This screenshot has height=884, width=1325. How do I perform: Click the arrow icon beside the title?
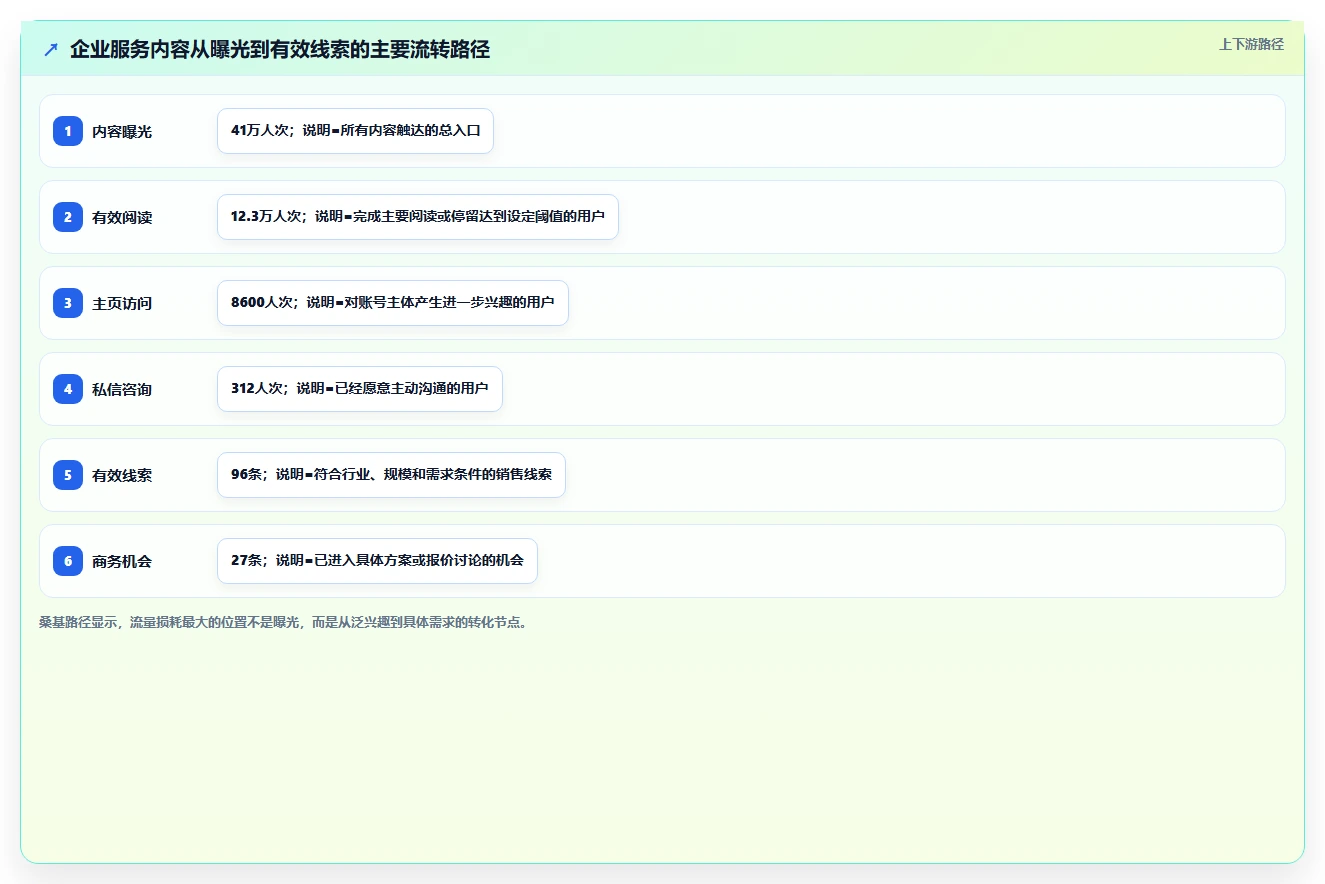pos(51,50)
